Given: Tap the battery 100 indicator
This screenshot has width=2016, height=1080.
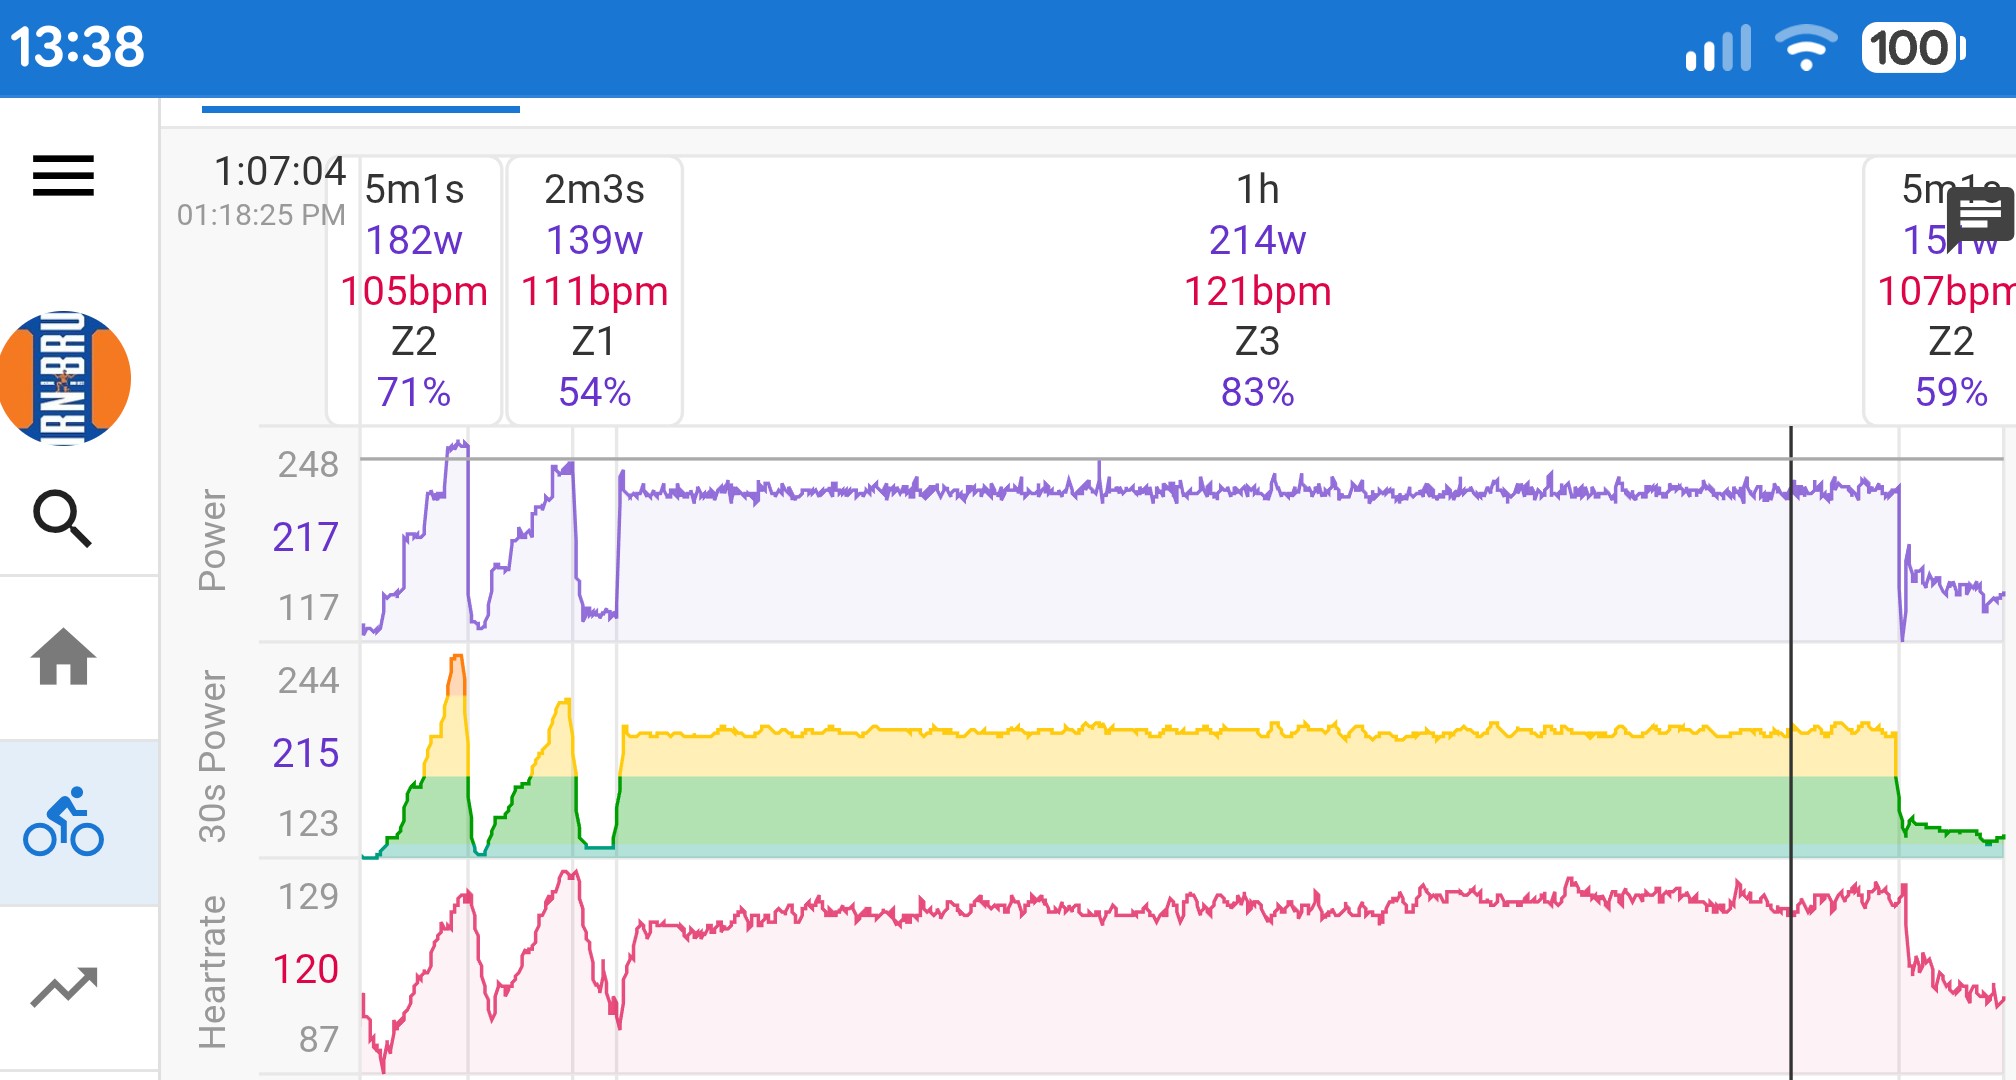Looking at the screenshot, I should coord(1912,48).
